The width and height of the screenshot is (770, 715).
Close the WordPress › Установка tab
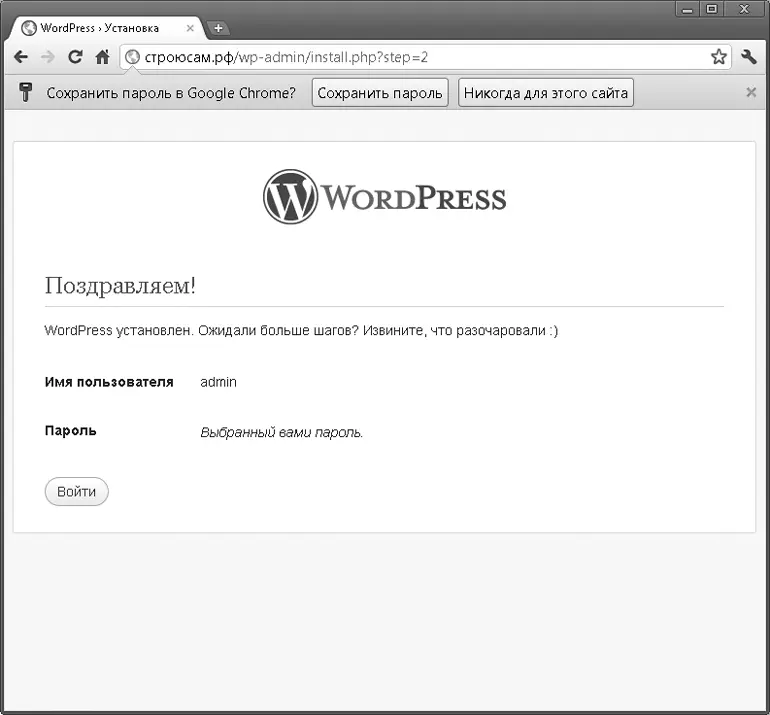[191, 28]
